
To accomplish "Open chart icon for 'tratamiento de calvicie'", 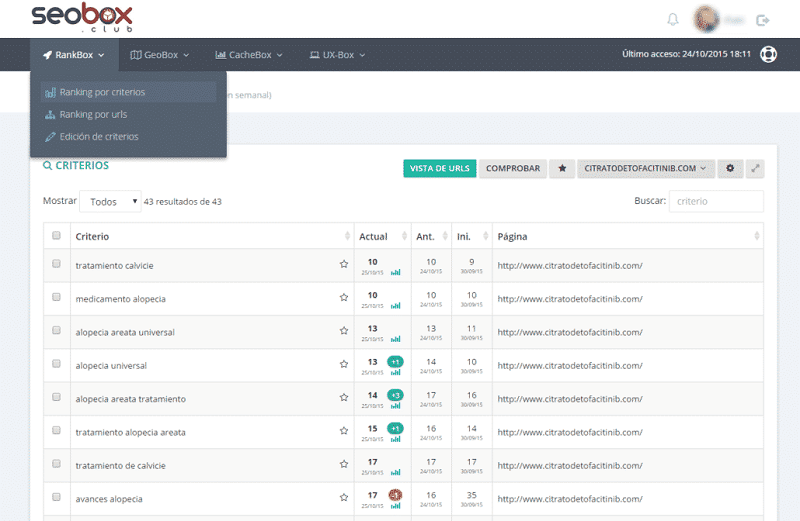I will tap(395, 473).
